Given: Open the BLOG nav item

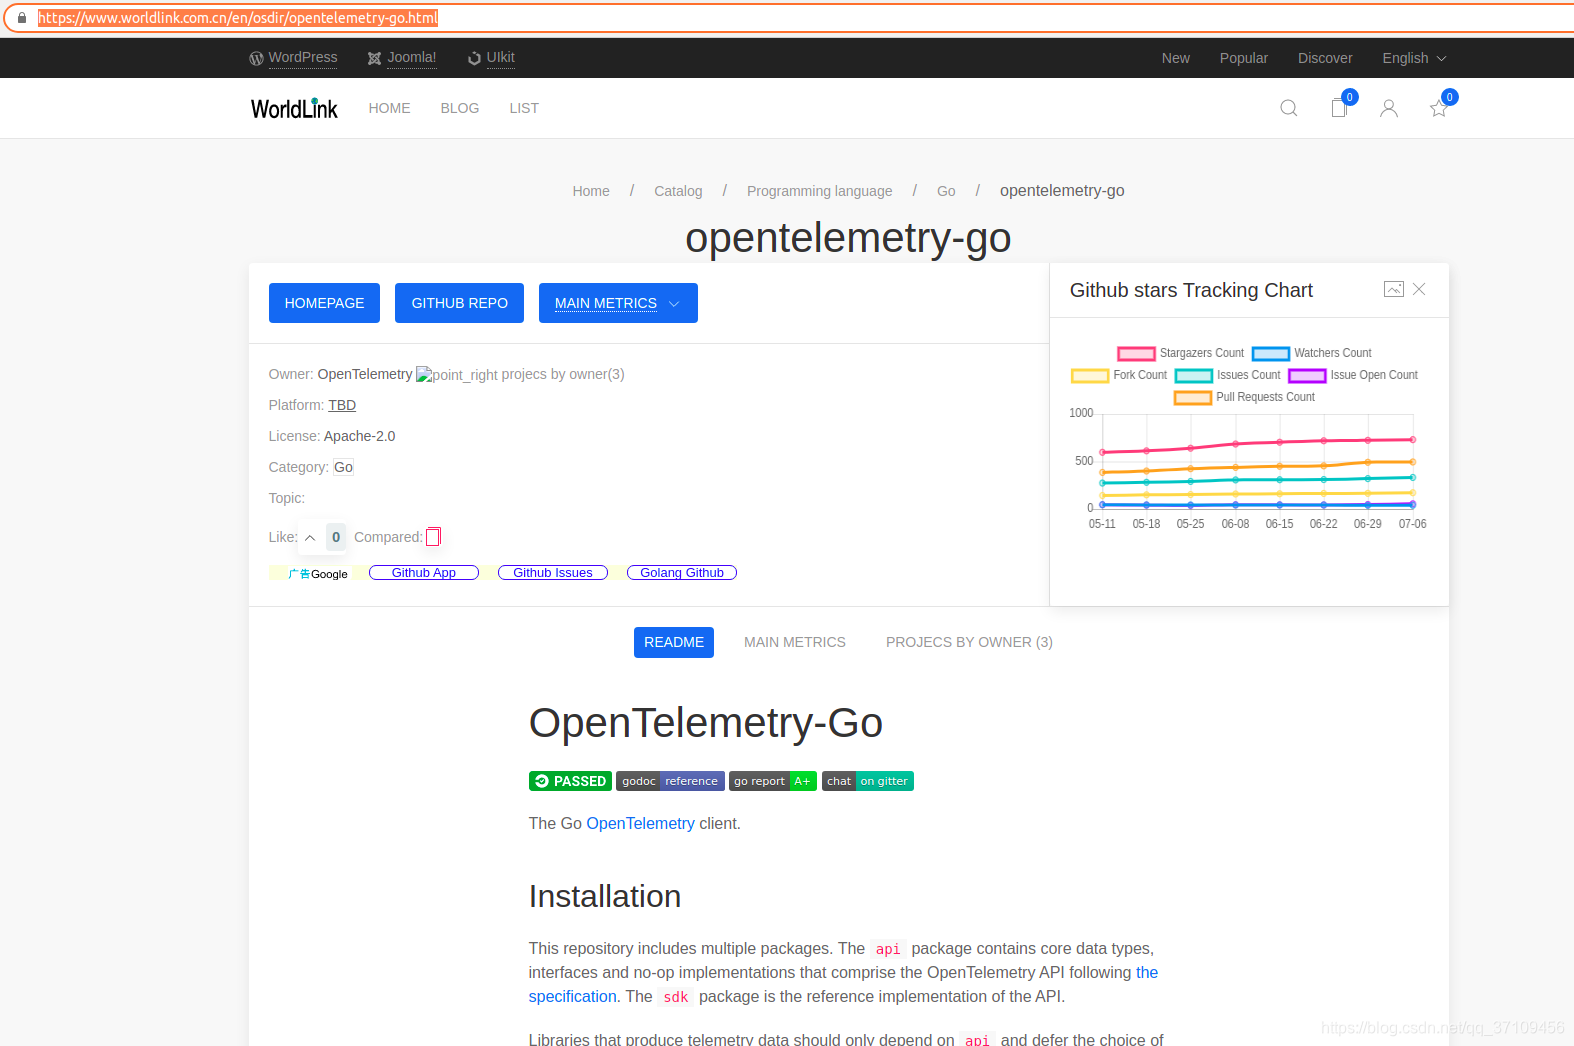Looking at the screenshot, I should [460, 108].
